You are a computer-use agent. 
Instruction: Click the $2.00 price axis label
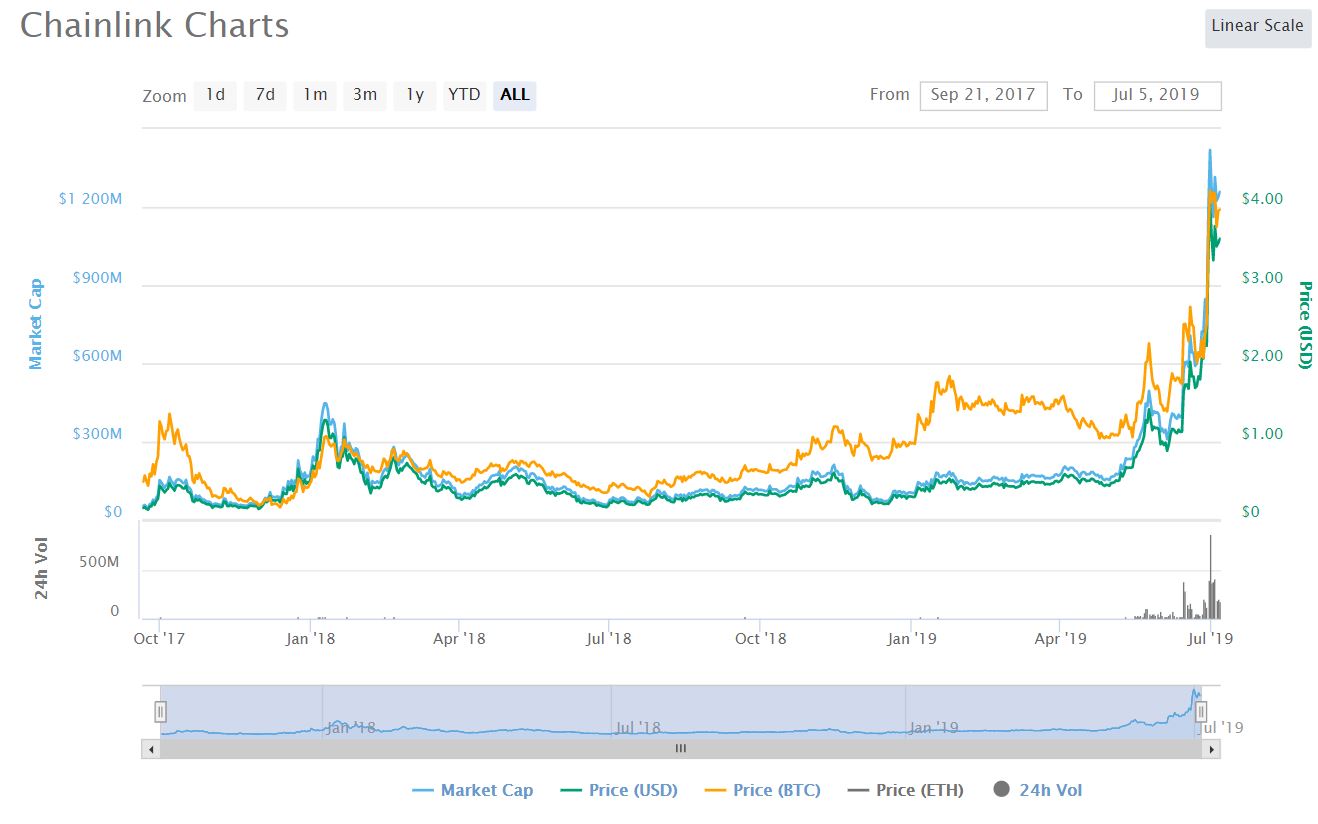pyautogui.click(x=1262, y=356)
